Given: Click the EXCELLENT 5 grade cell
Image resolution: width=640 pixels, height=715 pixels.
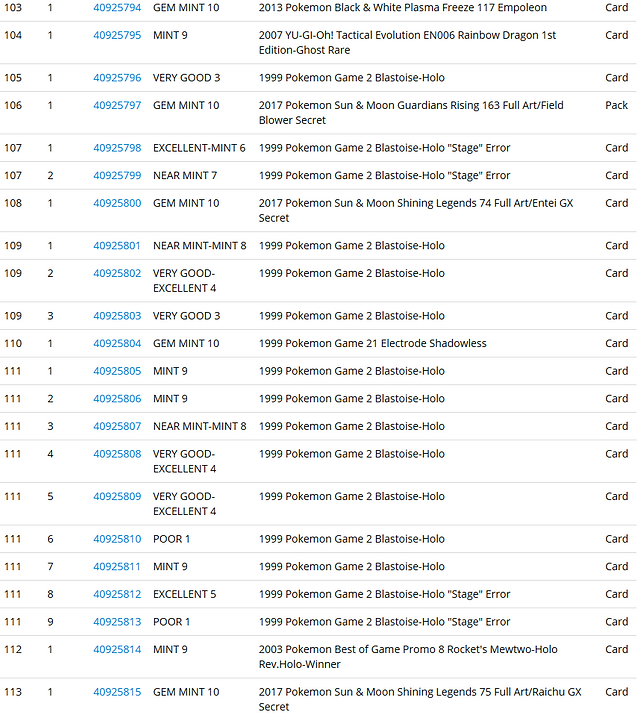Looking at the screenshot, I should click(184, 594).
